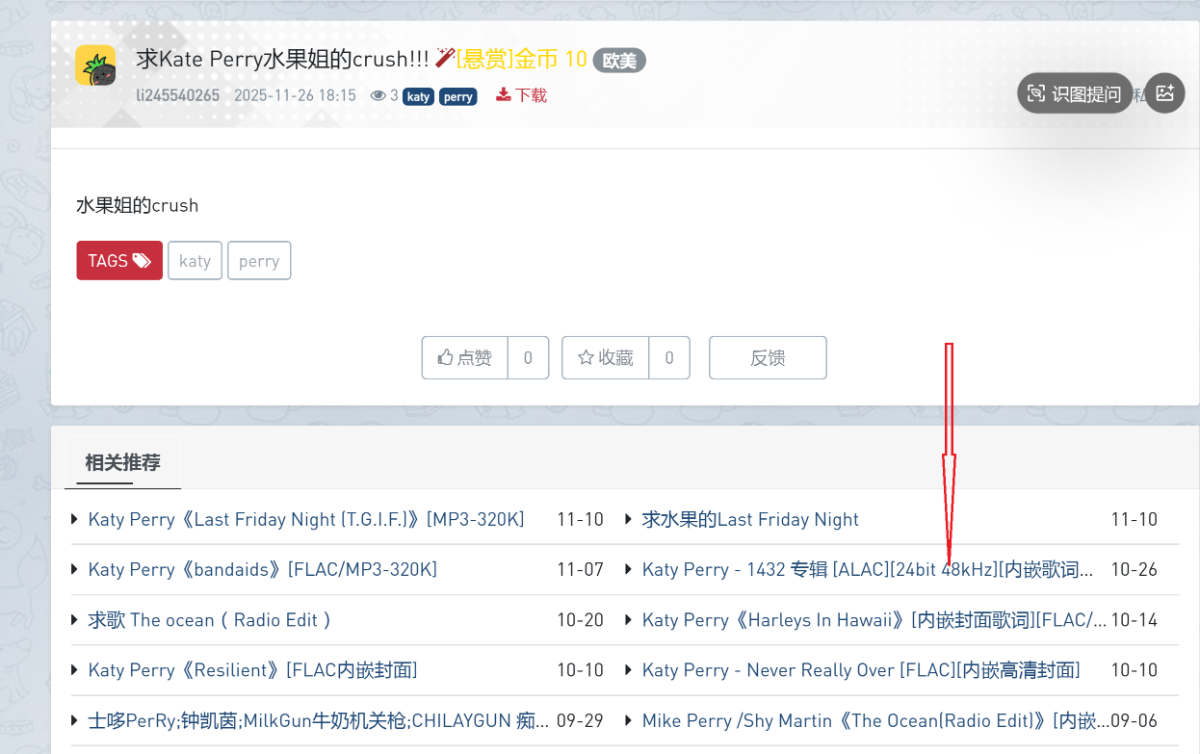Screen dimensions: 1200x754
Task: Click arrow bullet beside Katy Perry Resilient
Action: click(x=75, y=670)
